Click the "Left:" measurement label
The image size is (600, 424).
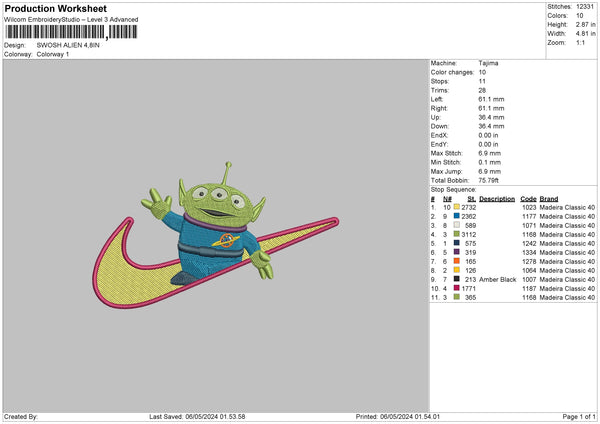(x=437, y=99)
